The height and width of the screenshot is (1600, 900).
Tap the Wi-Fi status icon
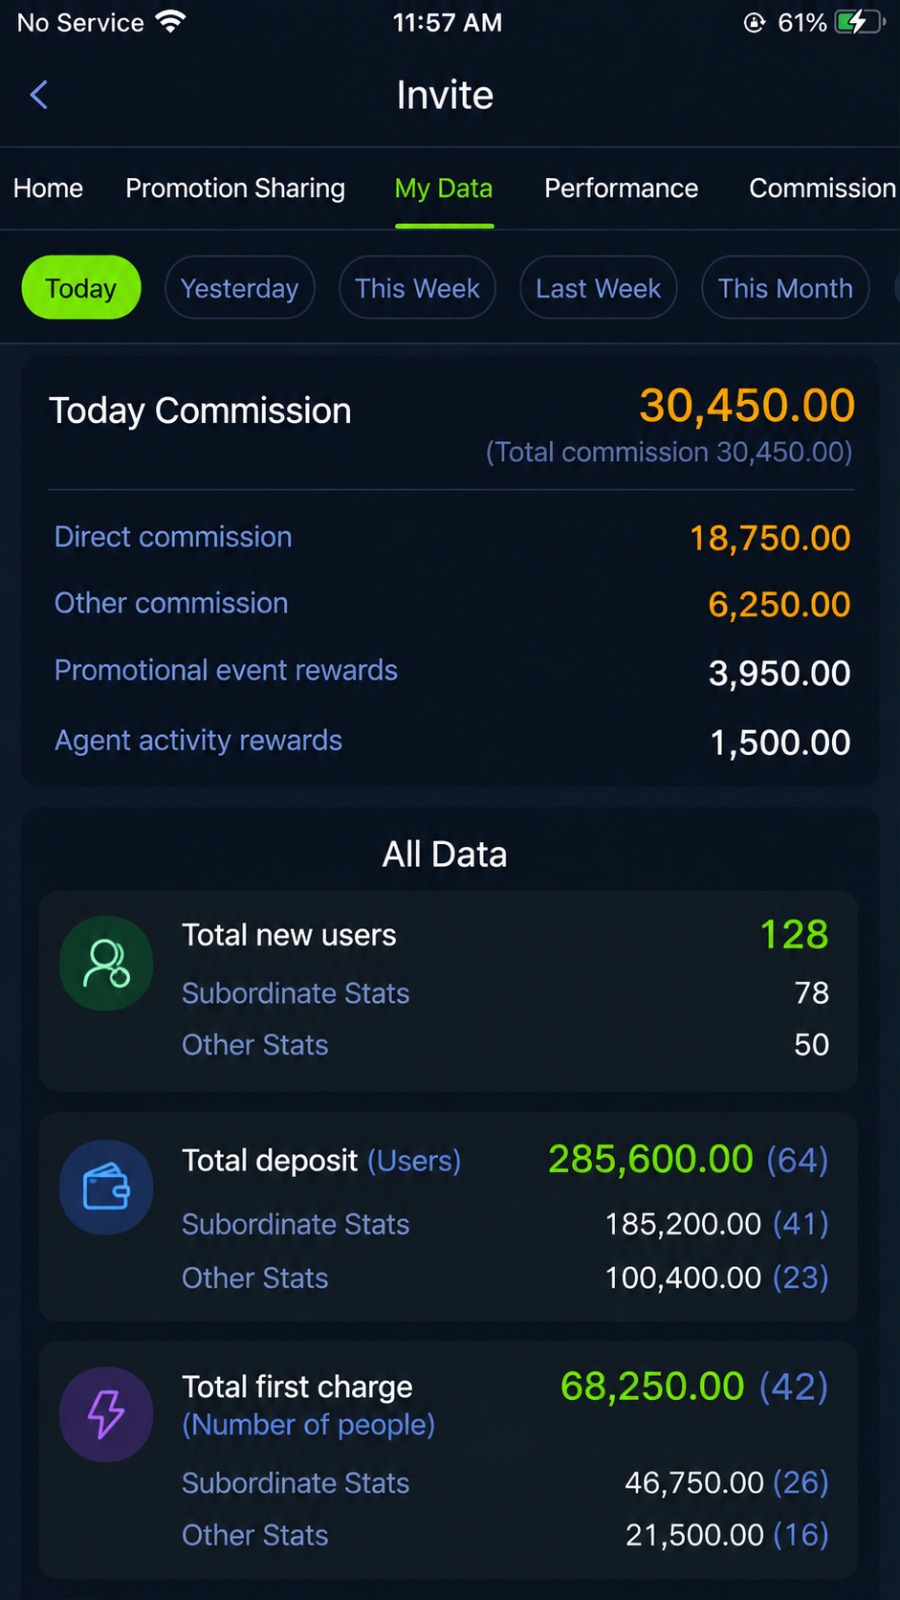tap(171, 22)
